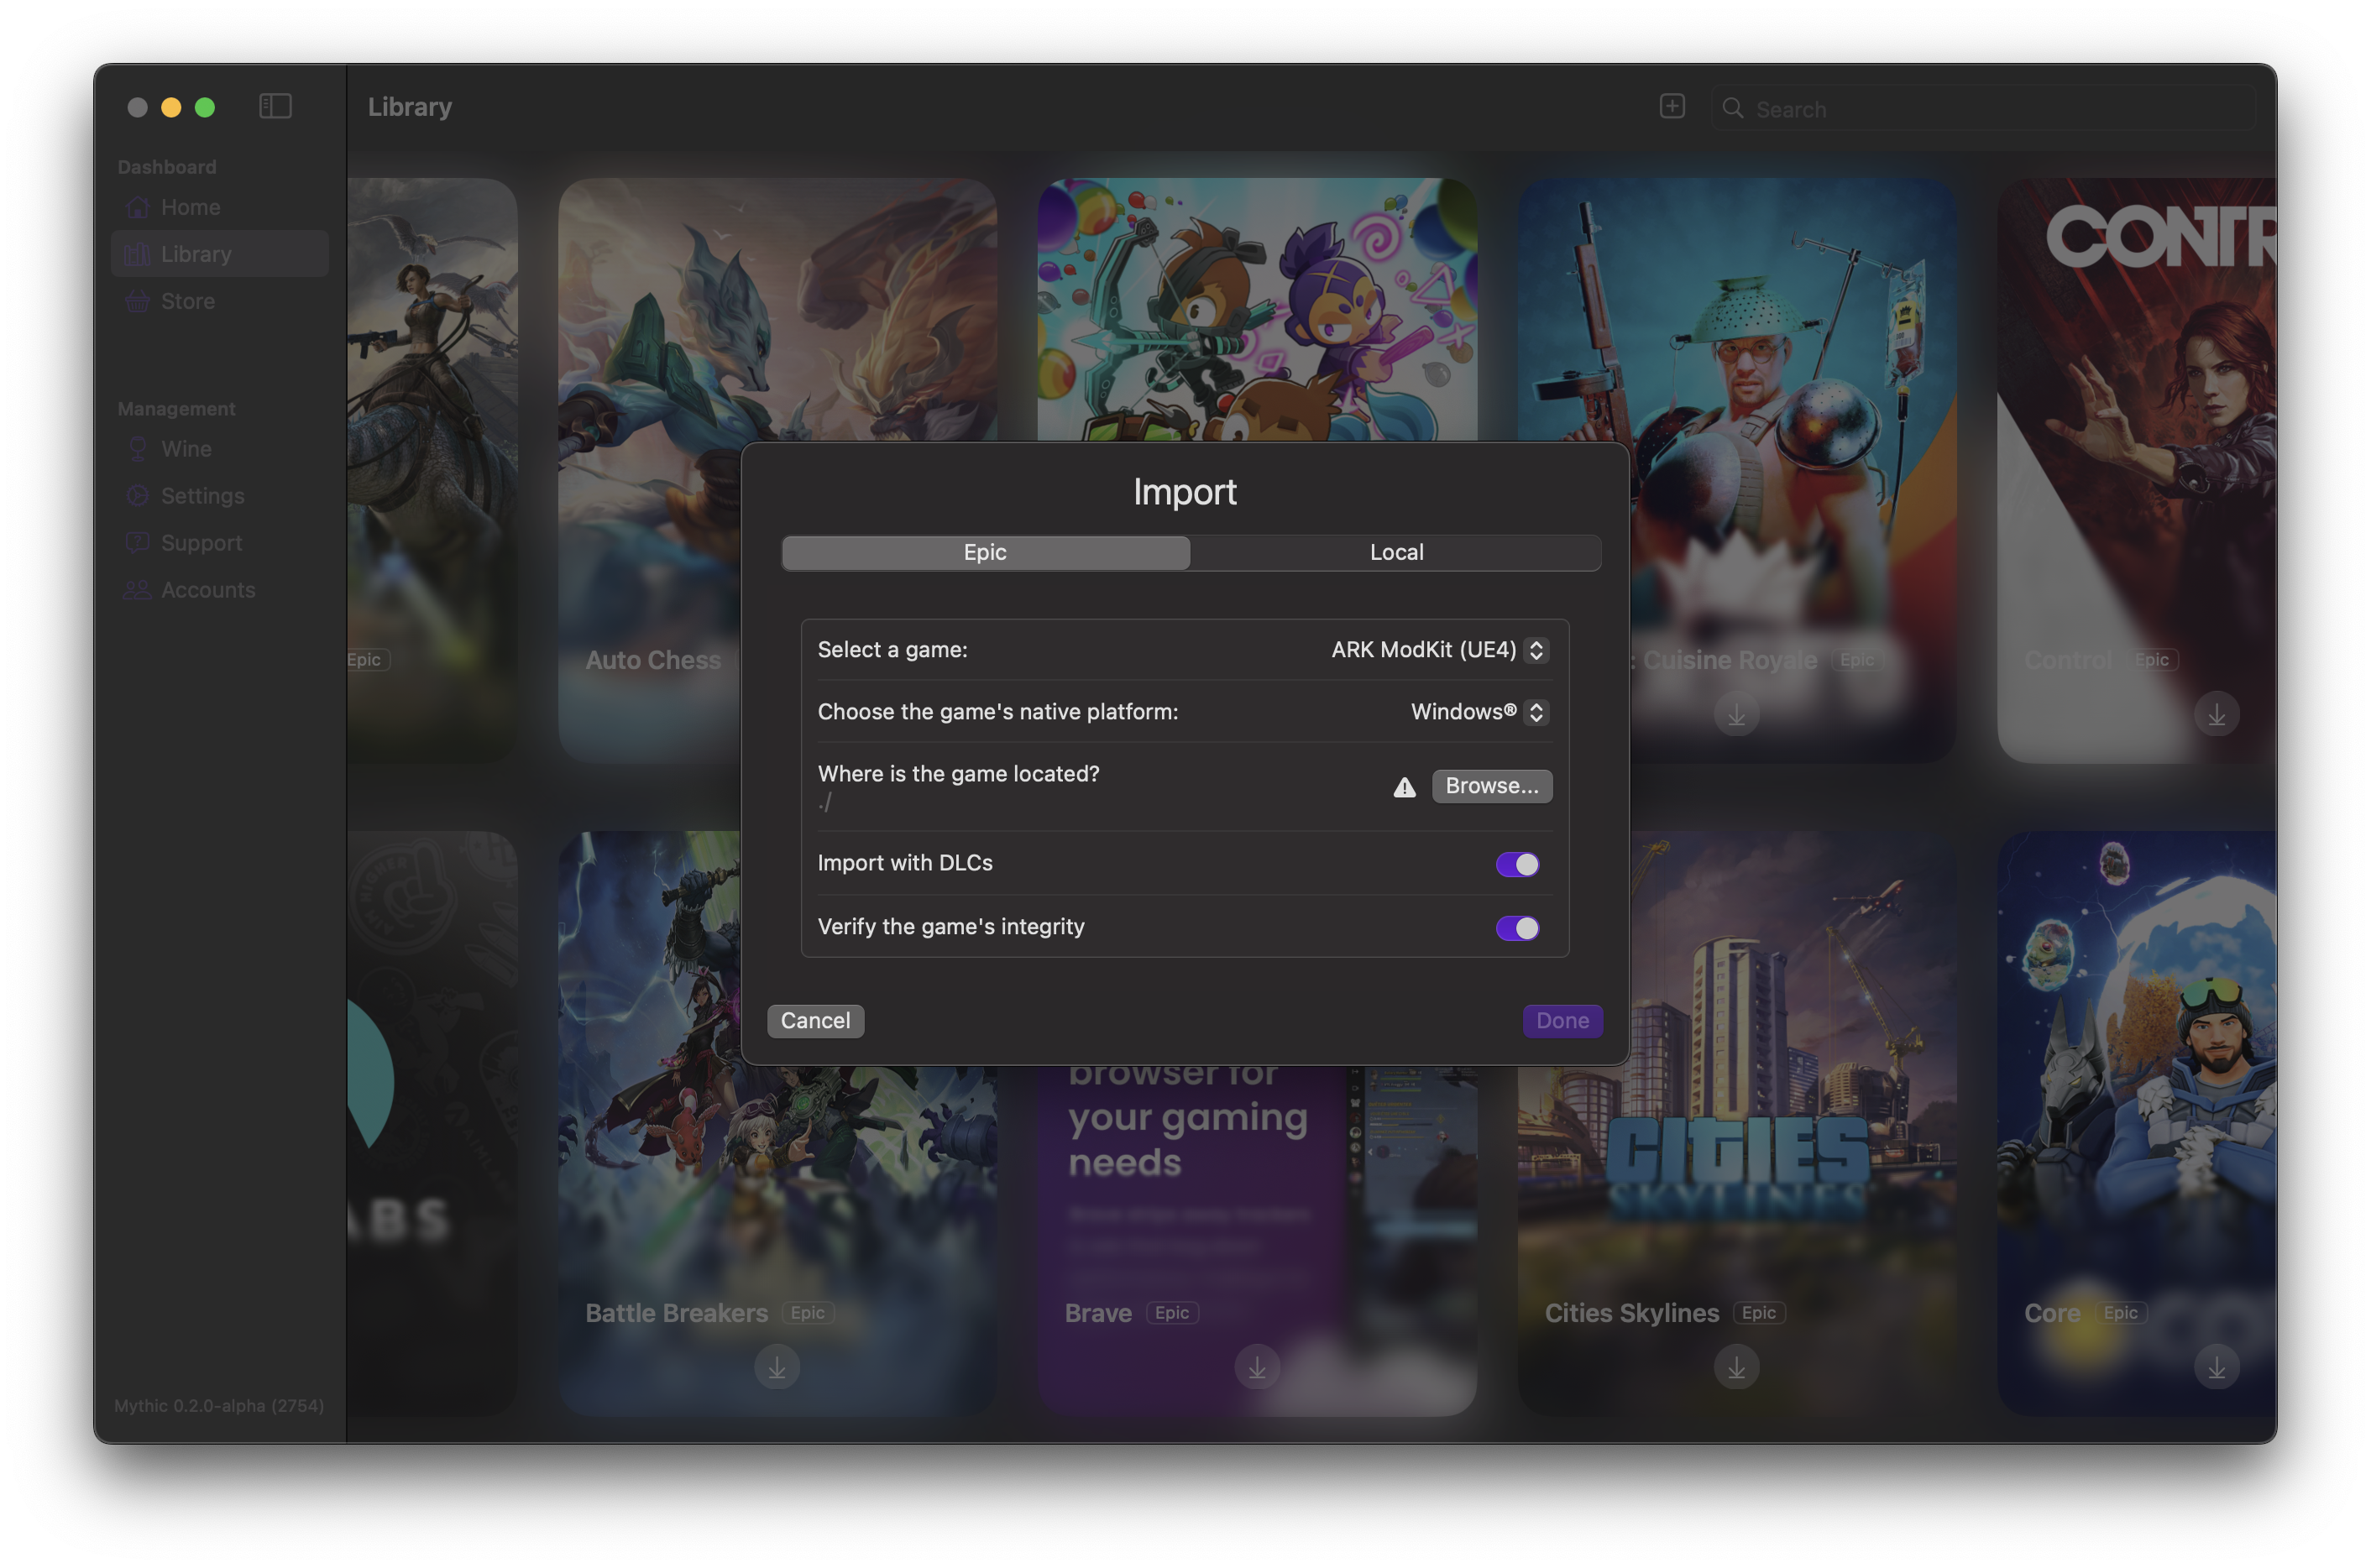Click the Settings gear icon in sidebar

(137, 496)
